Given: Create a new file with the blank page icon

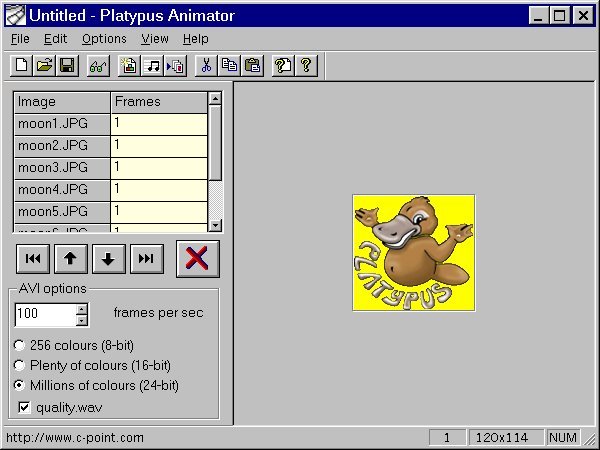Looking at the screenshot, I should tap(21, 65).
